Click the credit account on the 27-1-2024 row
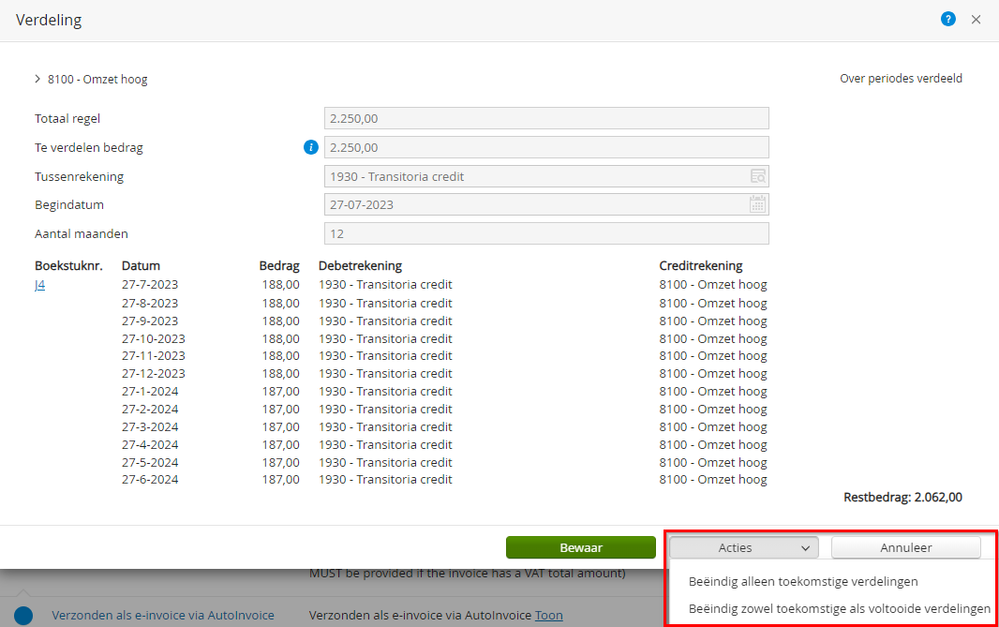 point(713,391)
